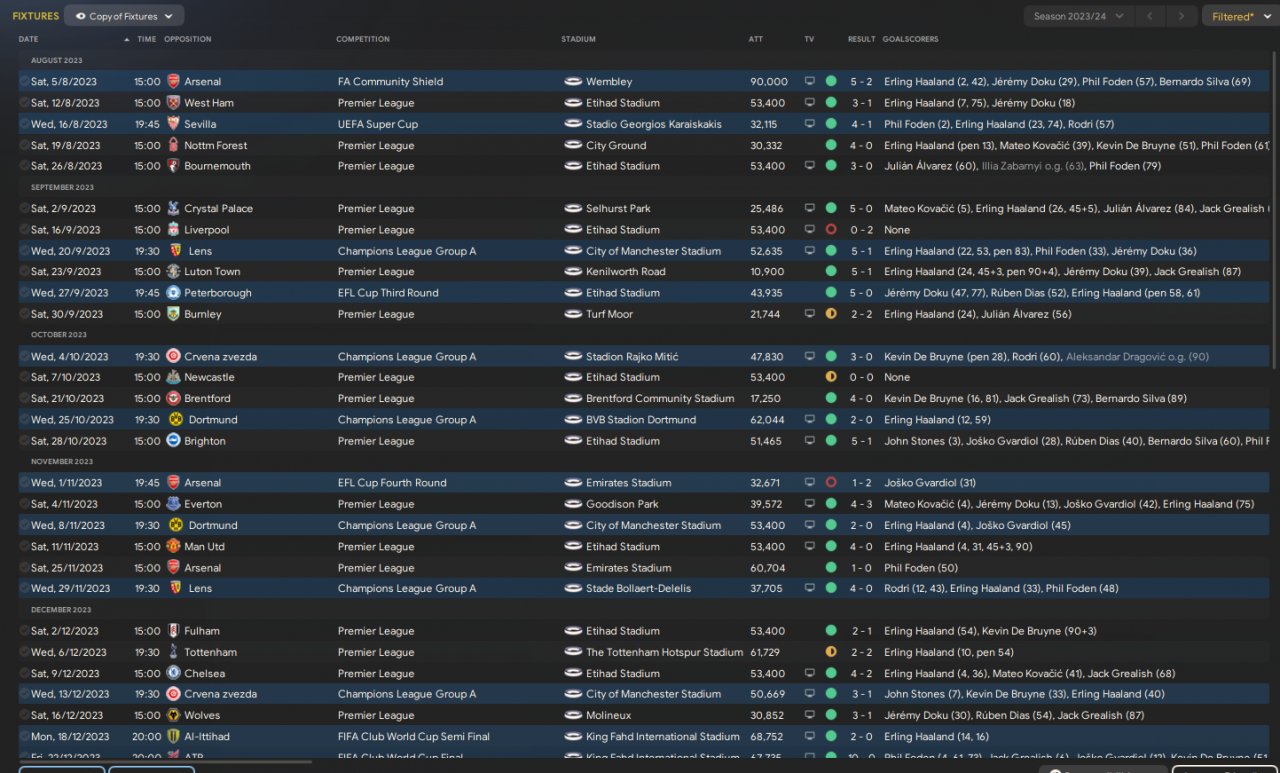Click the West Ham club badge

tap(173, 103)
